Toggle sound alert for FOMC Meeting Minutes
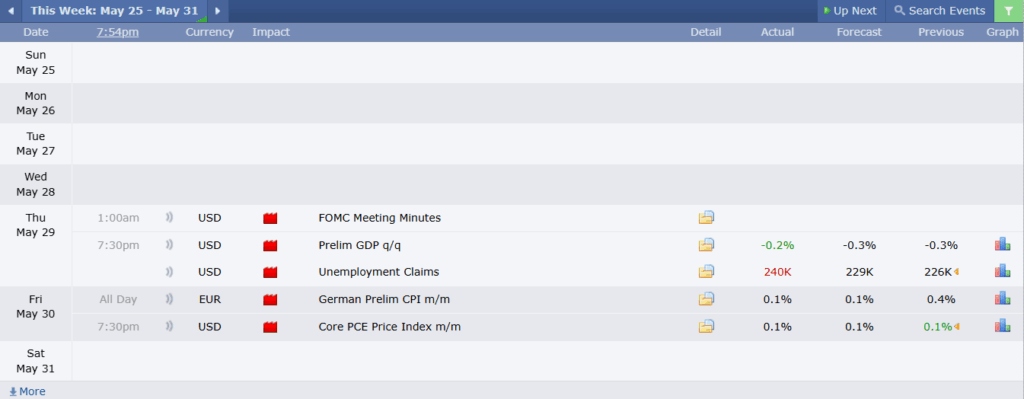 [x=169, y=217]
